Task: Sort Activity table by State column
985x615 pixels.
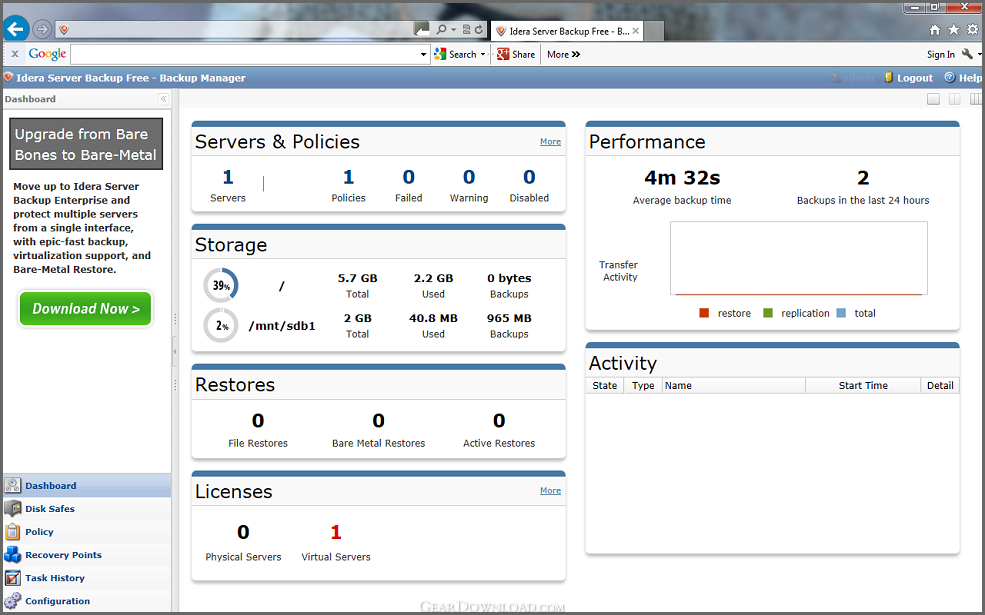Action: (605, 386)
